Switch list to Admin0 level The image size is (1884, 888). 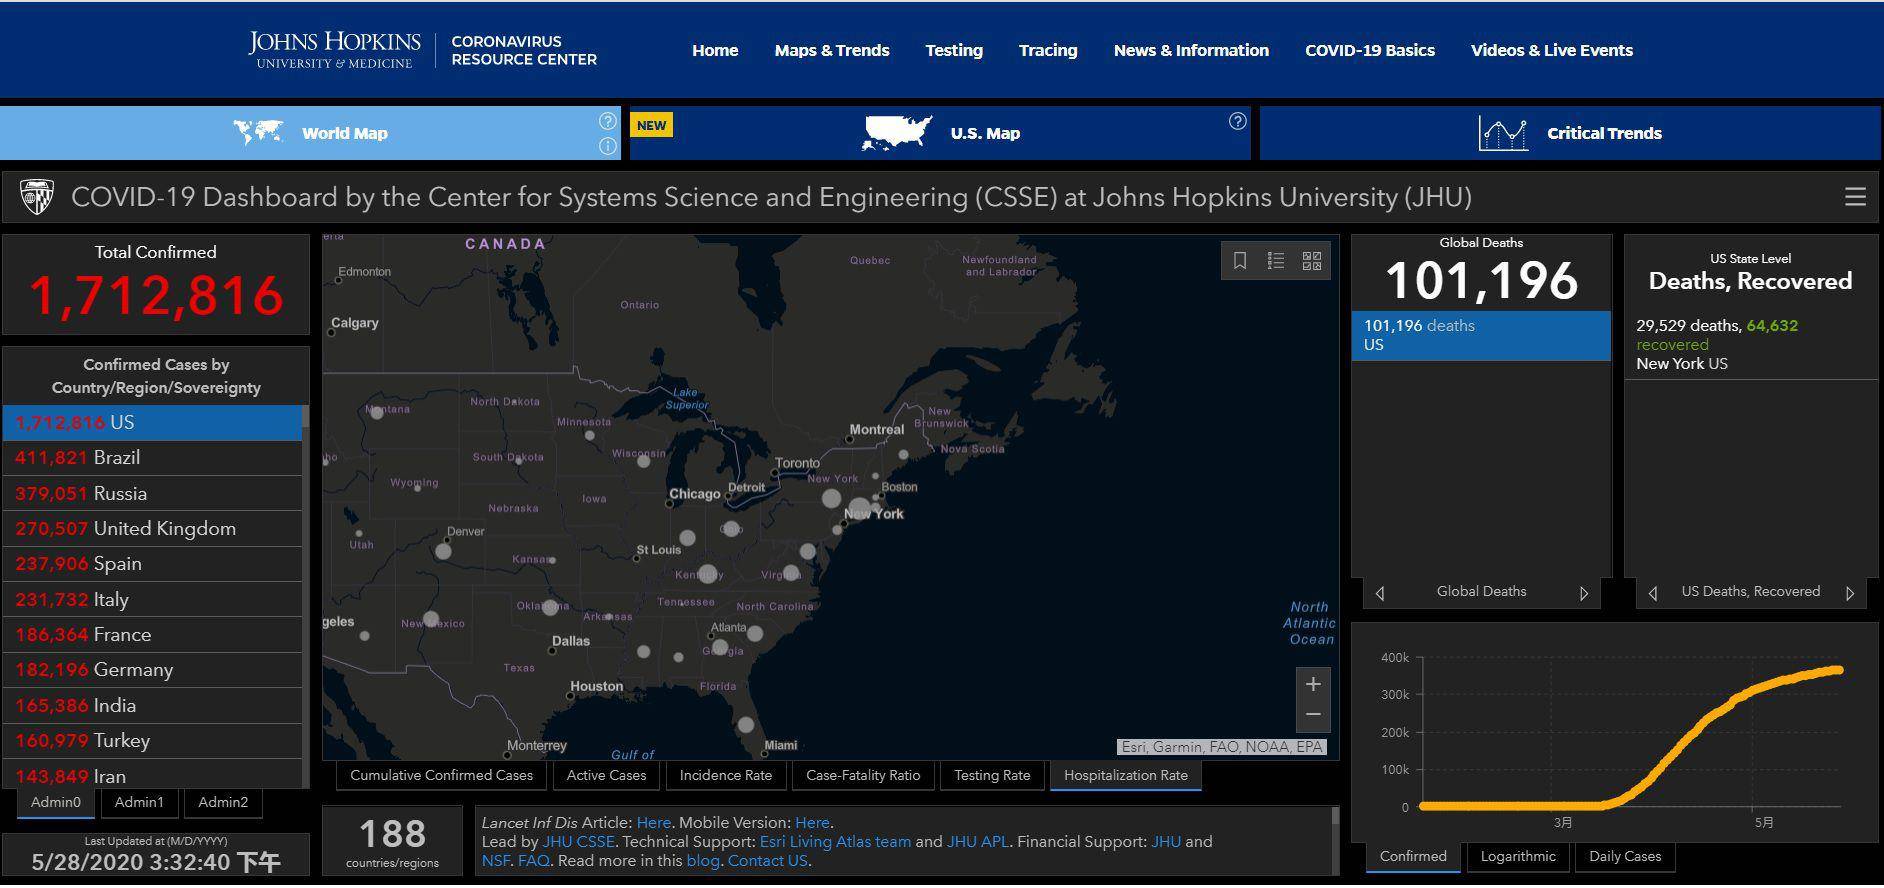[55, 802]
